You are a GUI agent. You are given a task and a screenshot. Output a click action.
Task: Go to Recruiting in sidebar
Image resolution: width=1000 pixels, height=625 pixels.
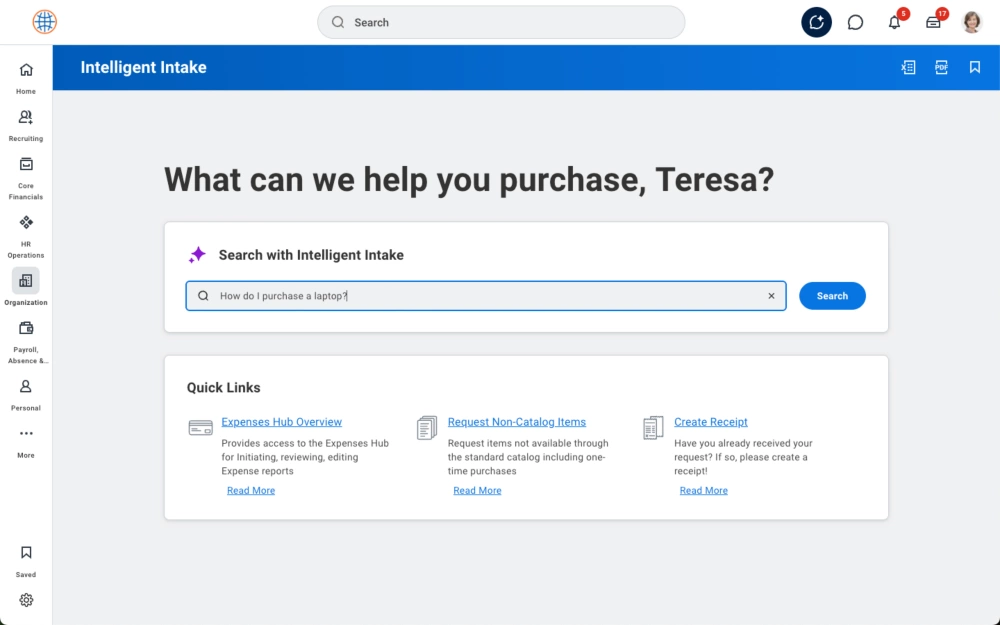(x=26, y=124)
